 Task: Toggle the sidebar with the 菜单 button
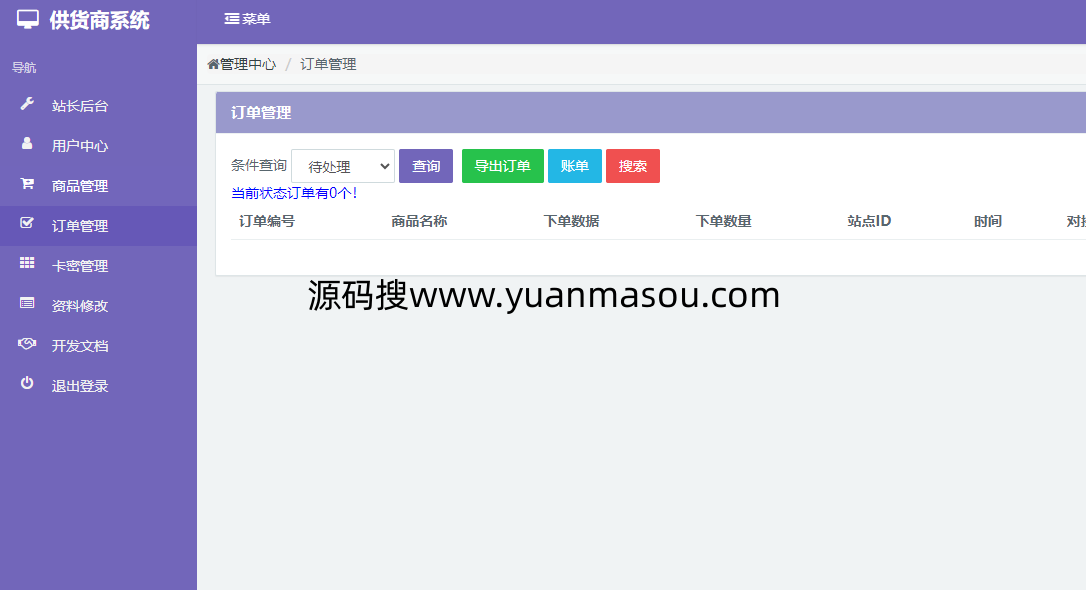point(247,19)
